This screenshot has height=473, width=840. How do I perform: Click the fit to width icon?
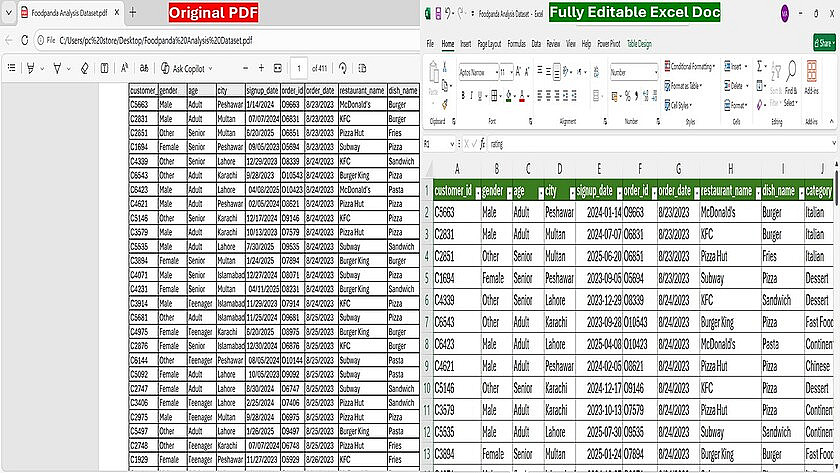tap(278, 68)
